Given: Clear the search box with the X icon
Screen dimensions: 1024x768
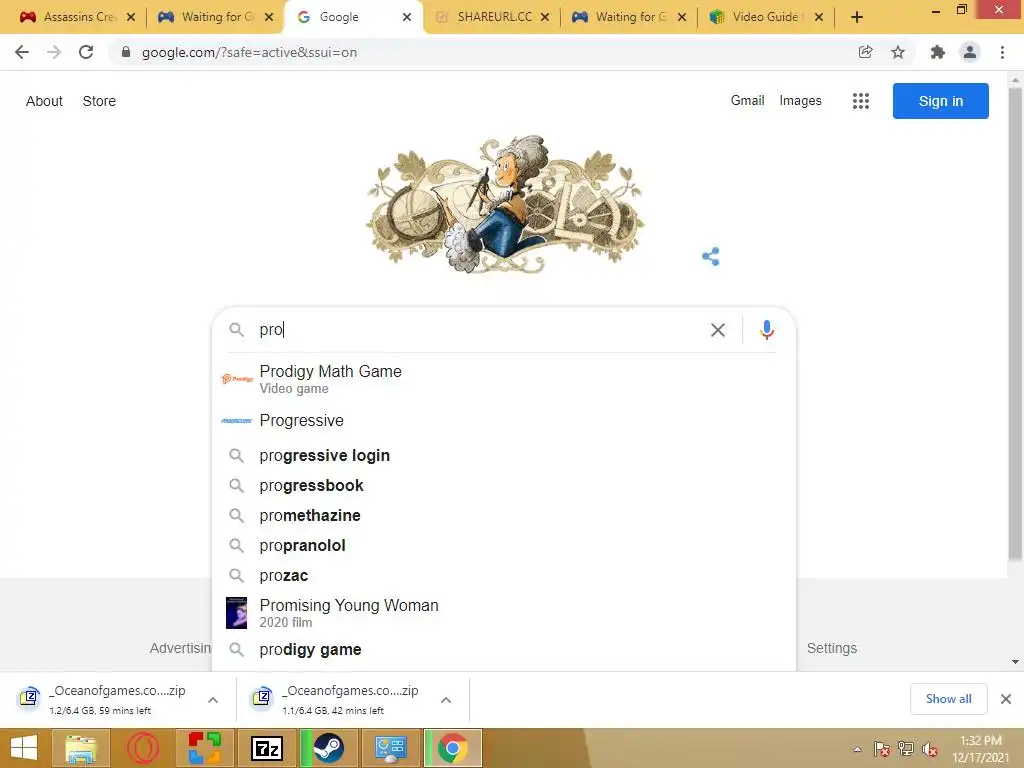Looking at the screenshot, I should [718, 330].
